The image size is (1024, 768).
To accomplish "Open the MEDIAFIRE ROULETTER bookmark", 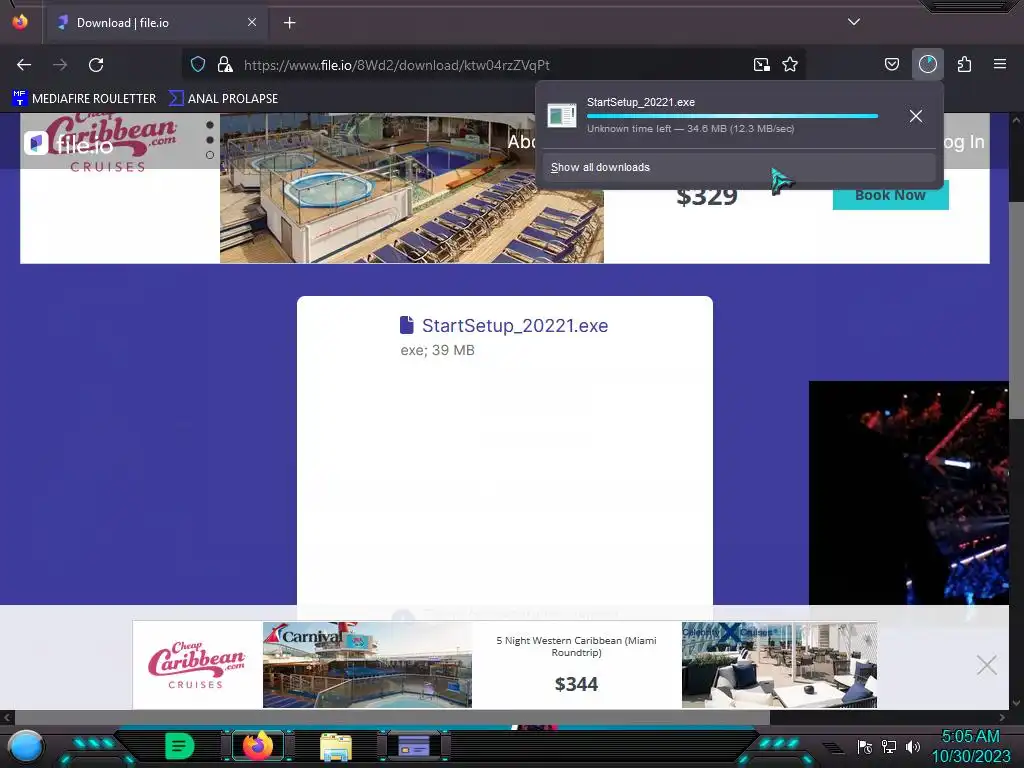I will point(84,99).
